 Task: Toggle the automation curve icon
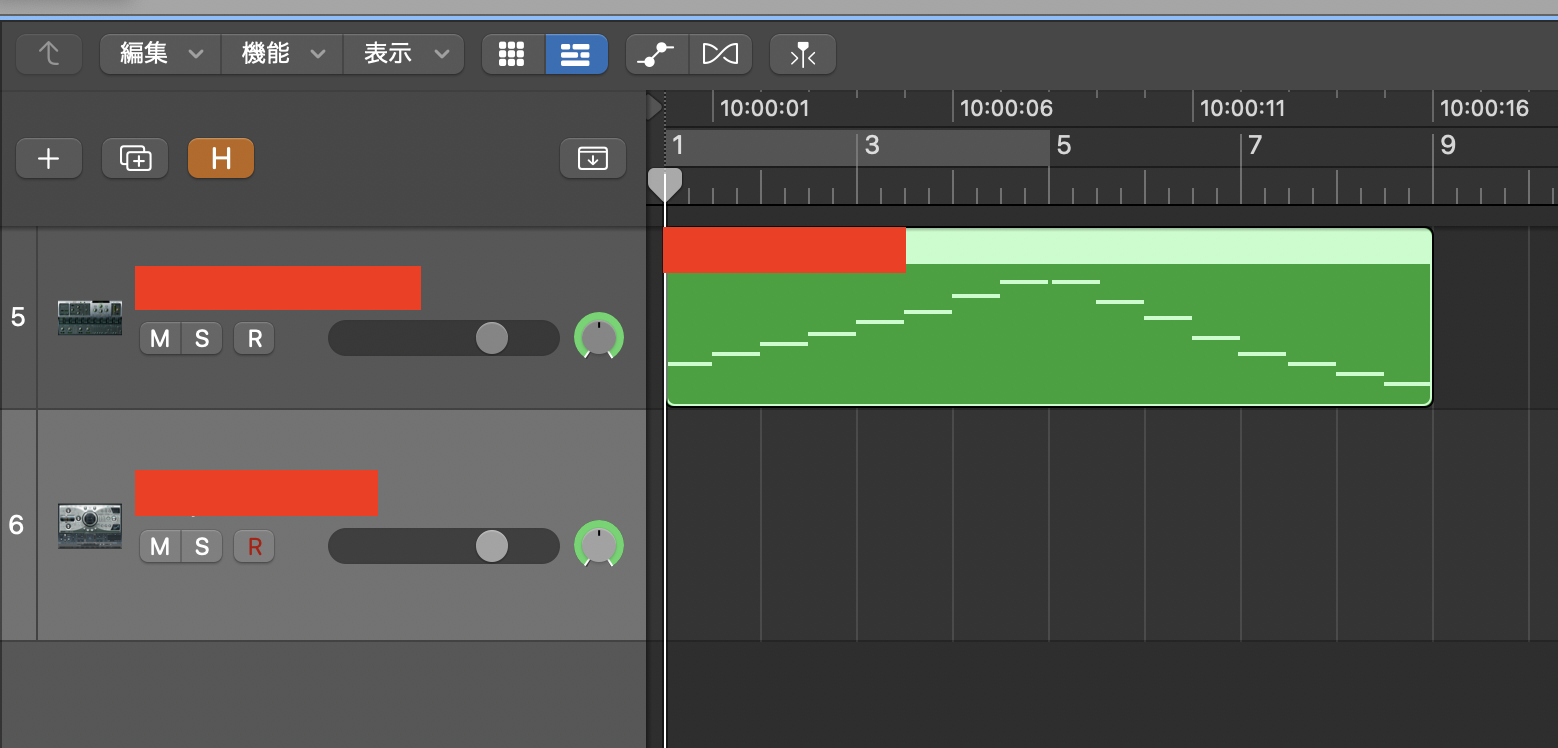[x=657, y=54]
